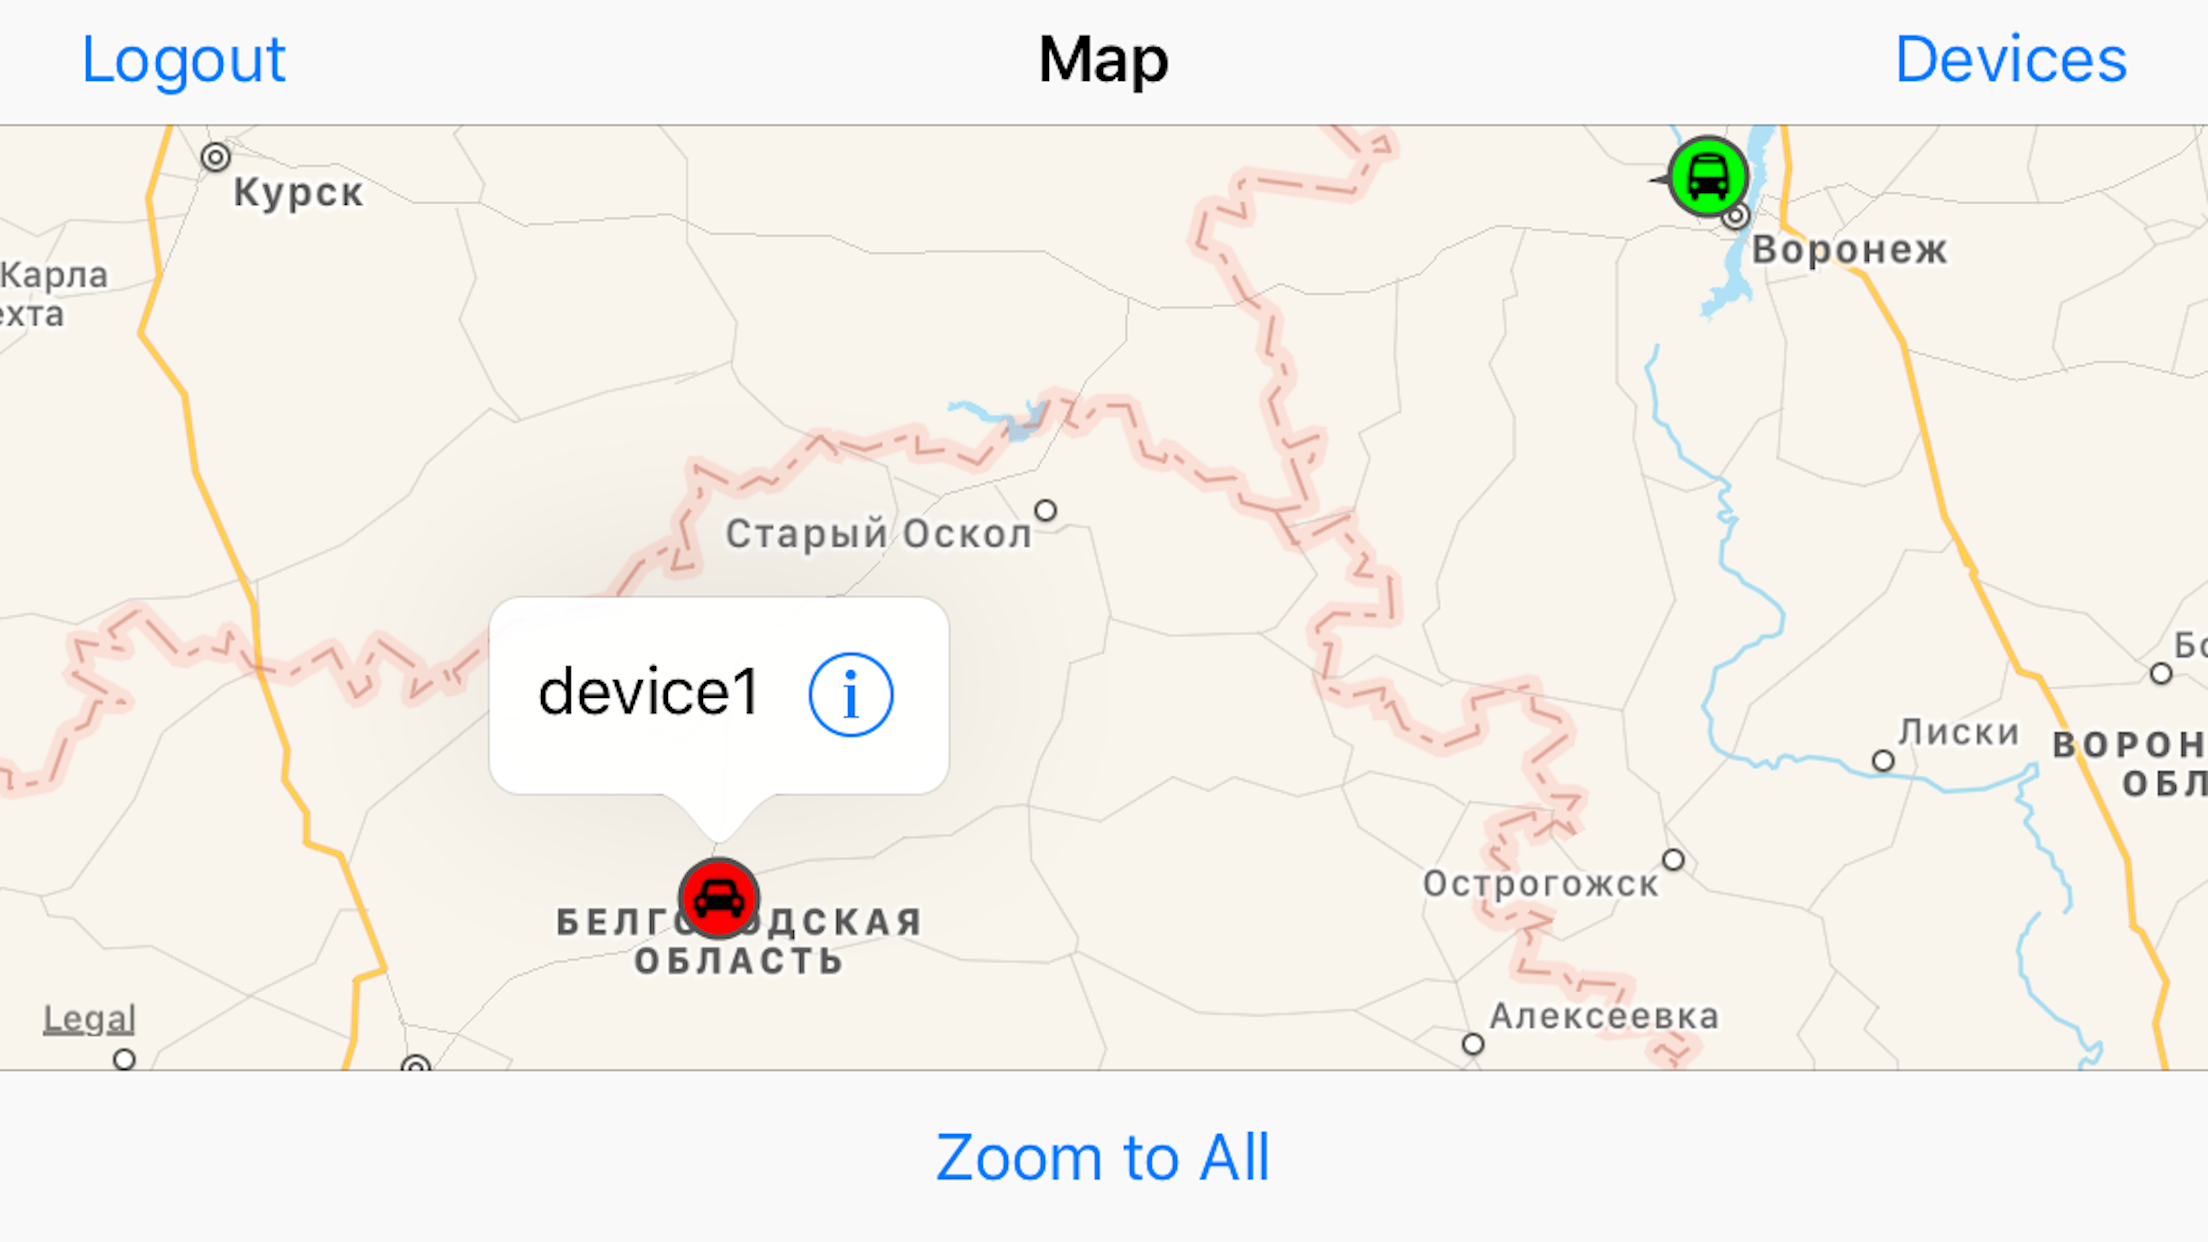Image resolution: width=2208 pixels, height=1242 pixels.
Task: Click the Острогожск label text
Action: pyautogui.click(x=1541, y=884)
